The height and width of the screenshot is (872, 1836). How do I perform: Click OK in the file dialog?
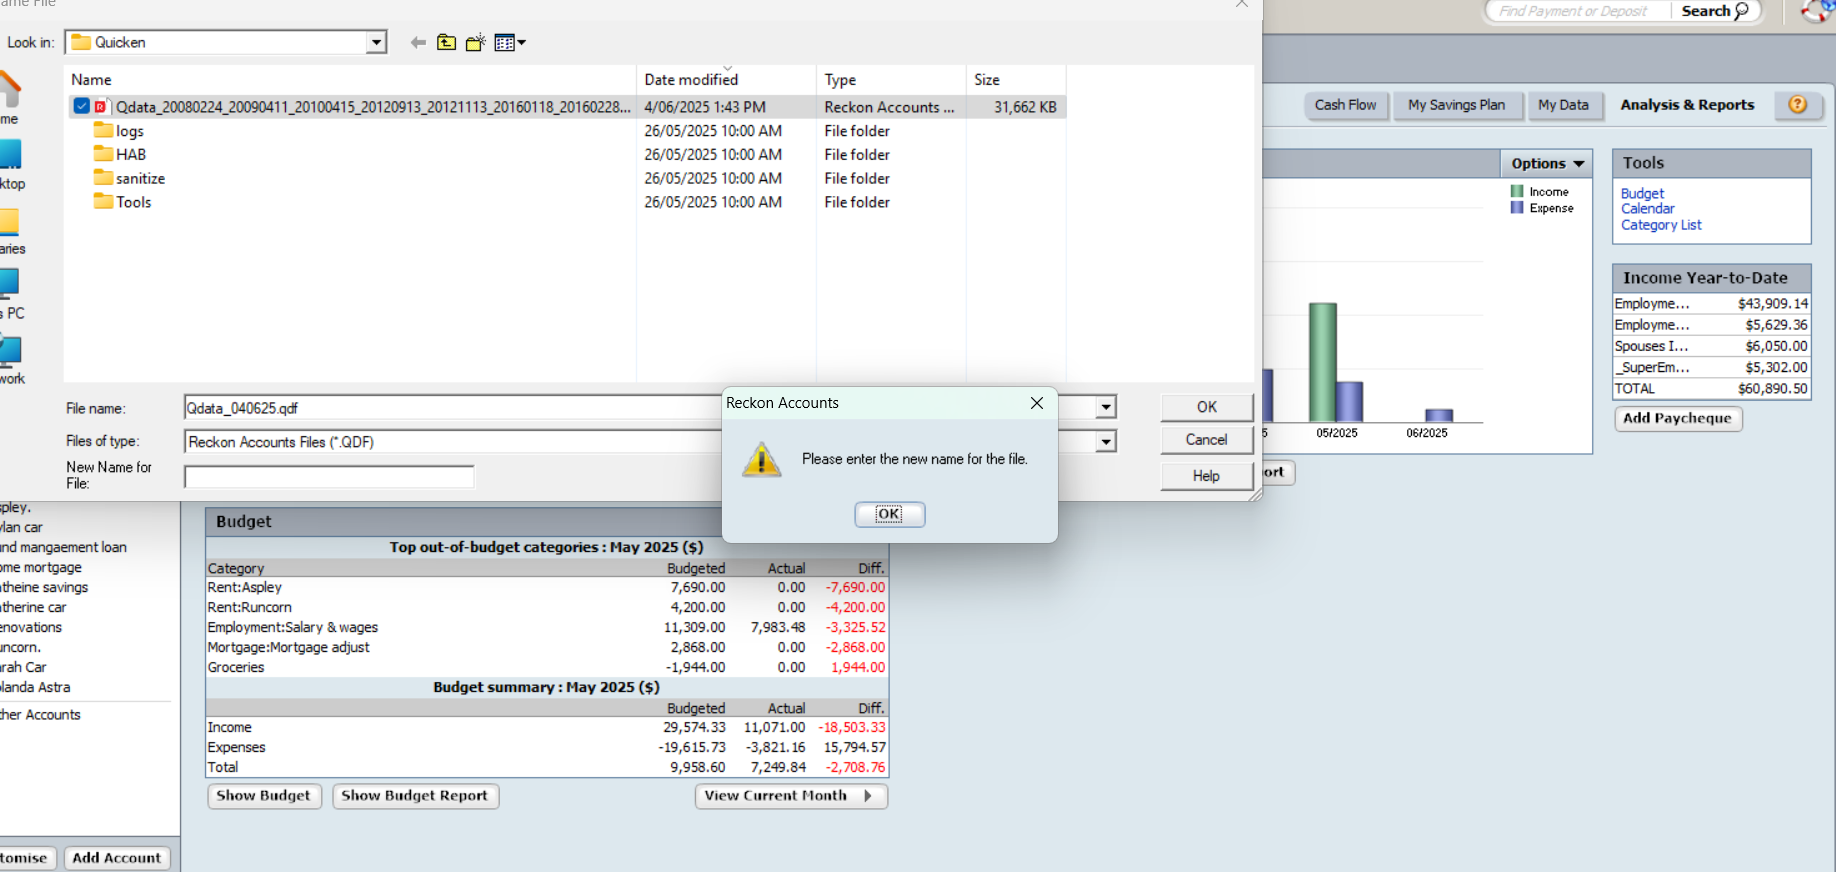pyautogui.click(x=1207, y=407)
